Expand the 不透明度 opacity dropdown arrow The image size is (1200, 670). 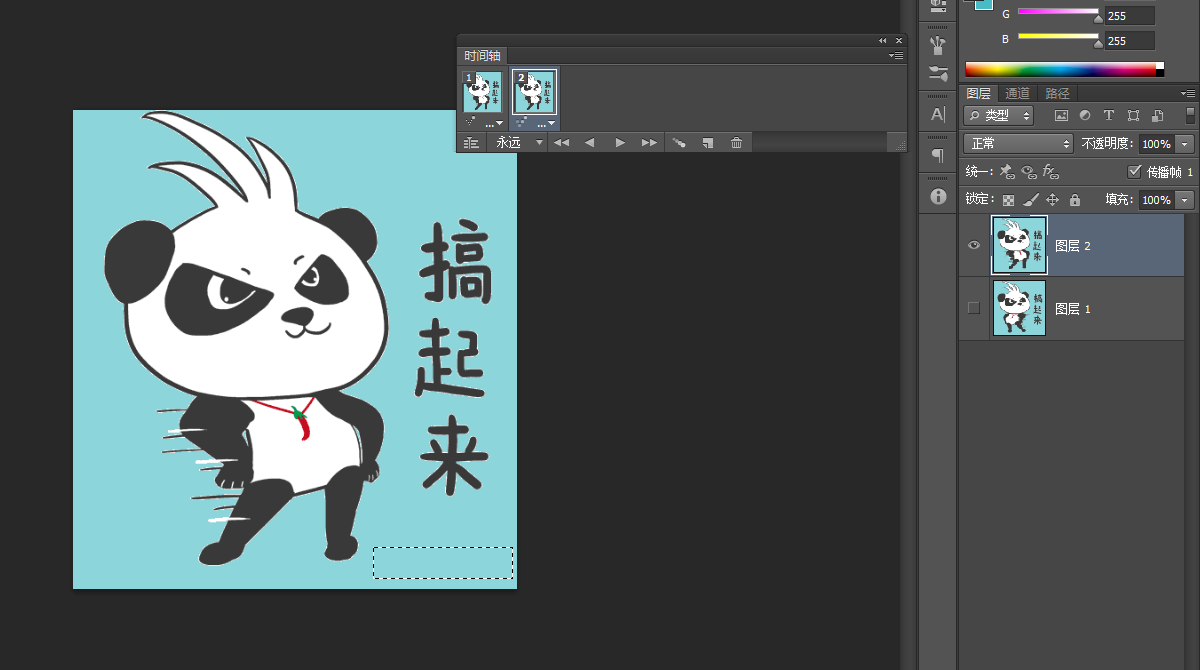click(1185, 144)
